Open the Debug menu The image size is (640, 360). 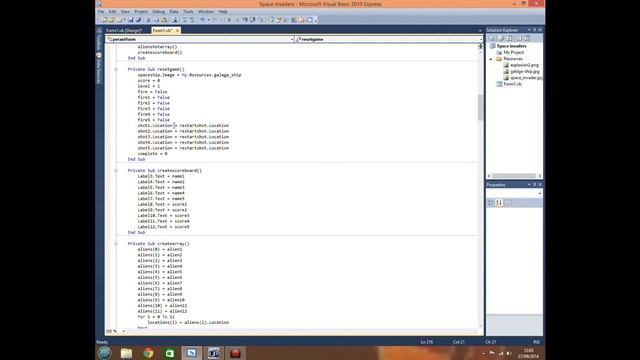pos(158,11)
